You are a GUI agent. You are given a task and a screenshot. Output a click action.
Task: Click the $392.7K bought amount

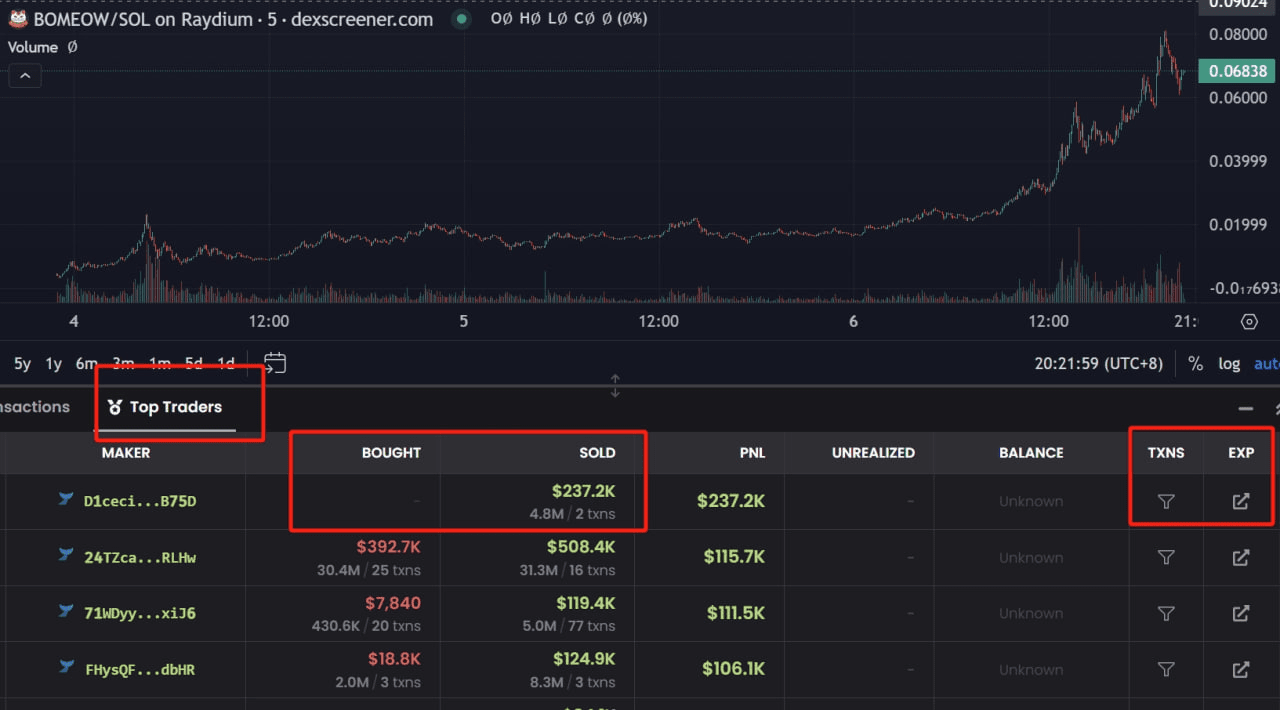click(388, 547)
